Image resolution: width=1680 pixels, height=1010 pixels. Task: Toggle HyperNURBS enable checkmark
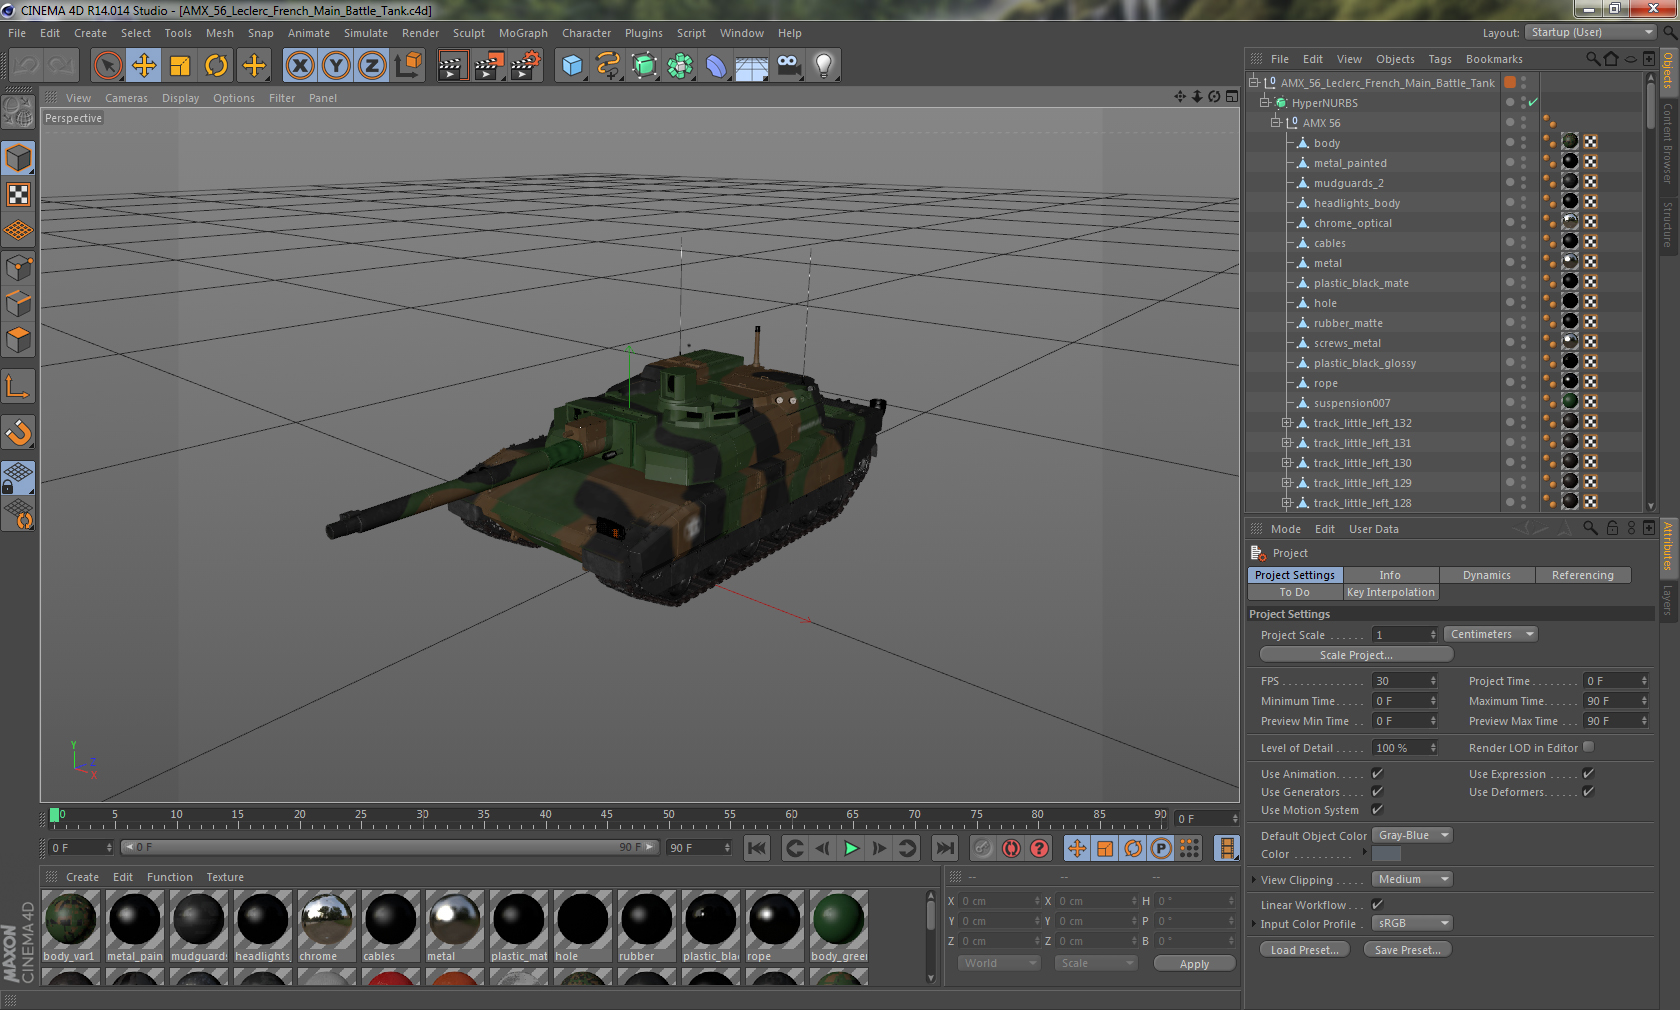click(x=1533, y=102)
